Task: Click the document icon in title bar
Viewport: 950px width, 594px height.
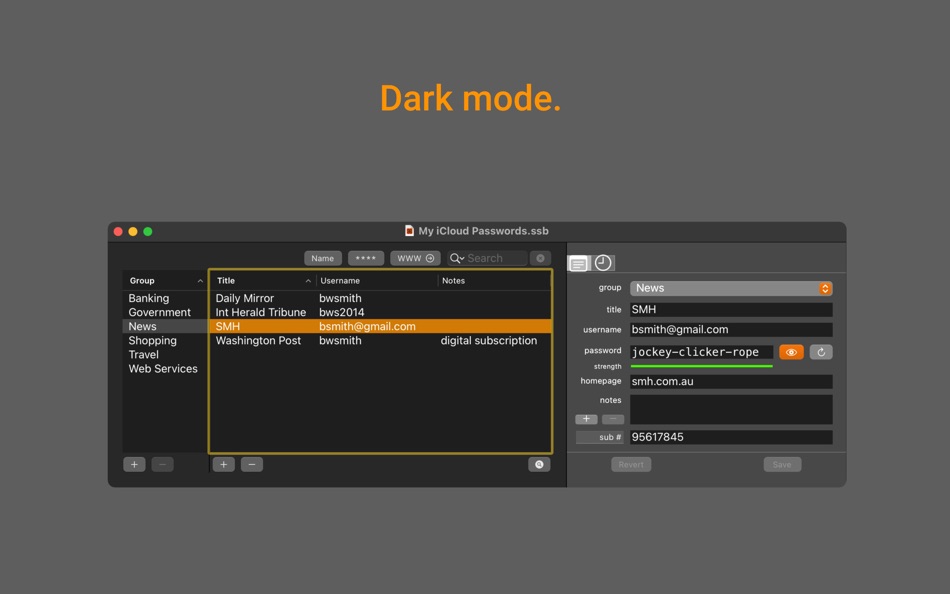Action: 410,231
